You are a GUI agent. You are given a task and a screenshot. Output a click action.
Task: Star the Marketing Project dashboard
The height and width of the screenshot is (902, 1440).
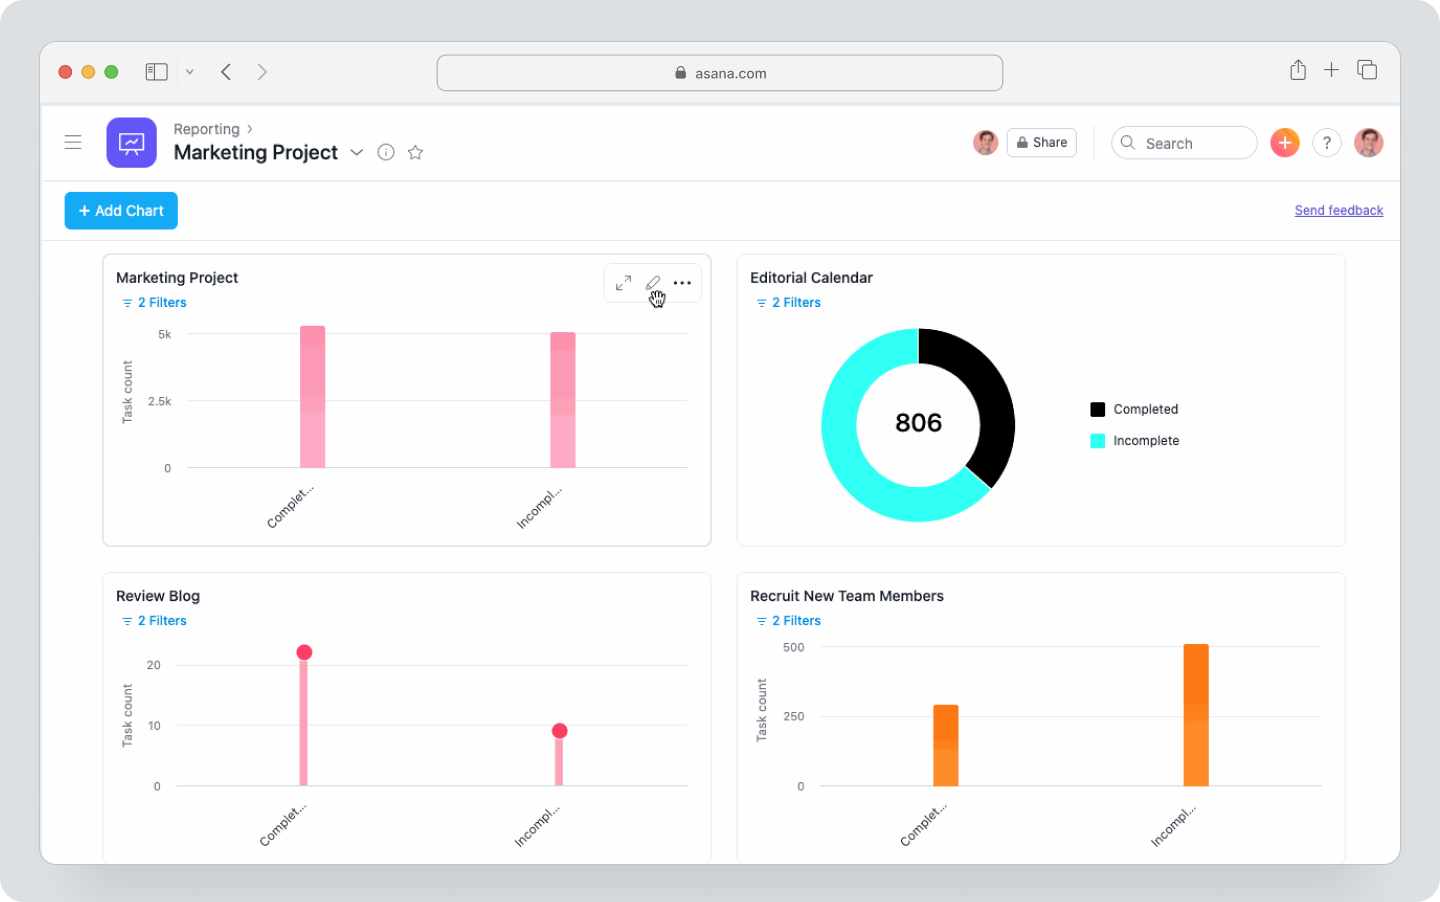click(x=415, y=152)
